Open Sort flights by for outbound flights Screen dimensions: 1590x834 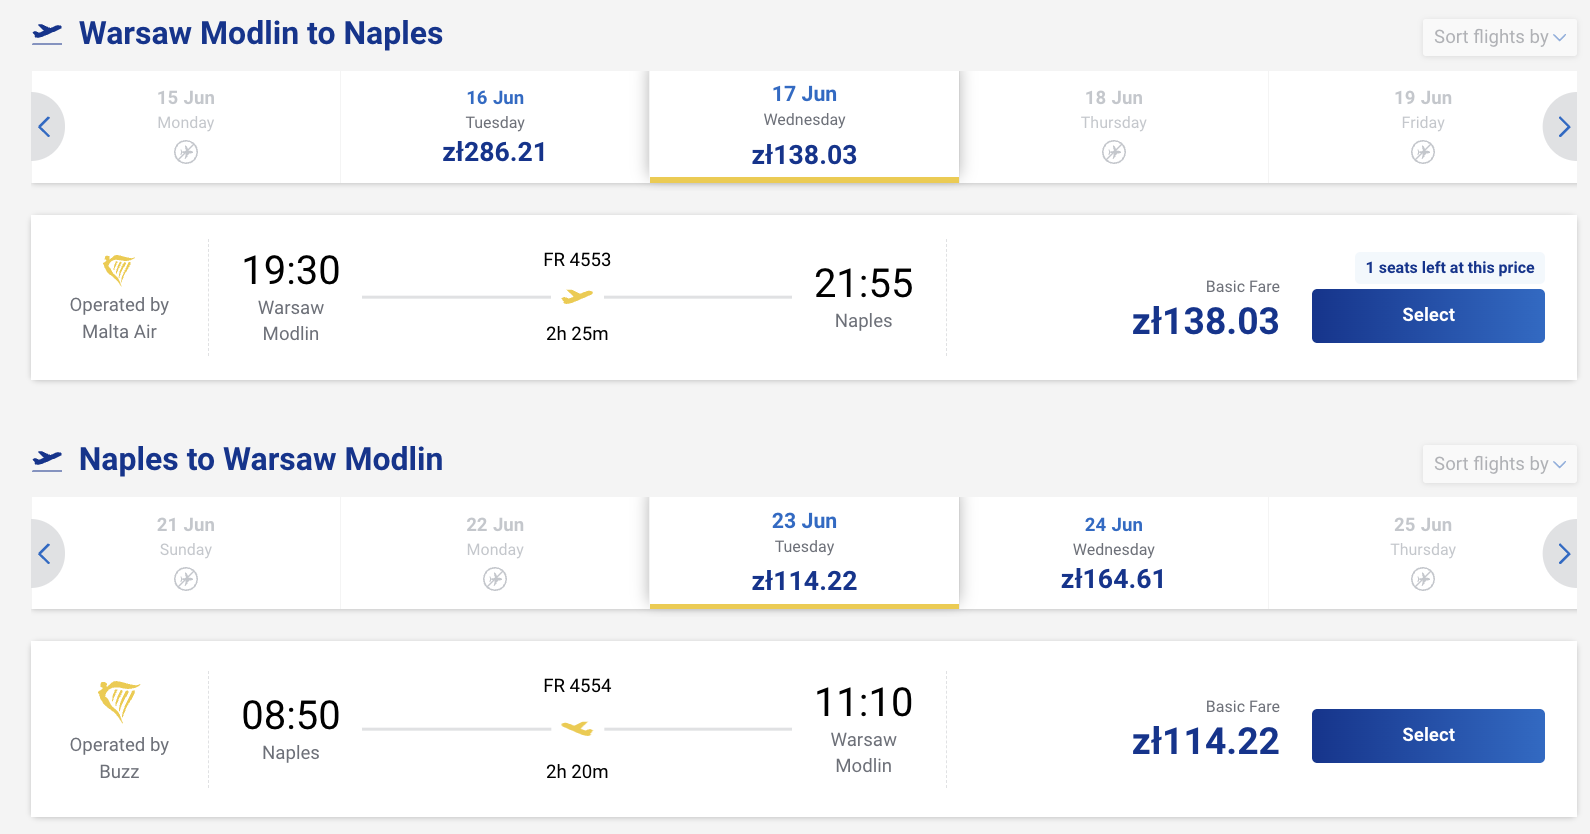tap(1499, 37)
